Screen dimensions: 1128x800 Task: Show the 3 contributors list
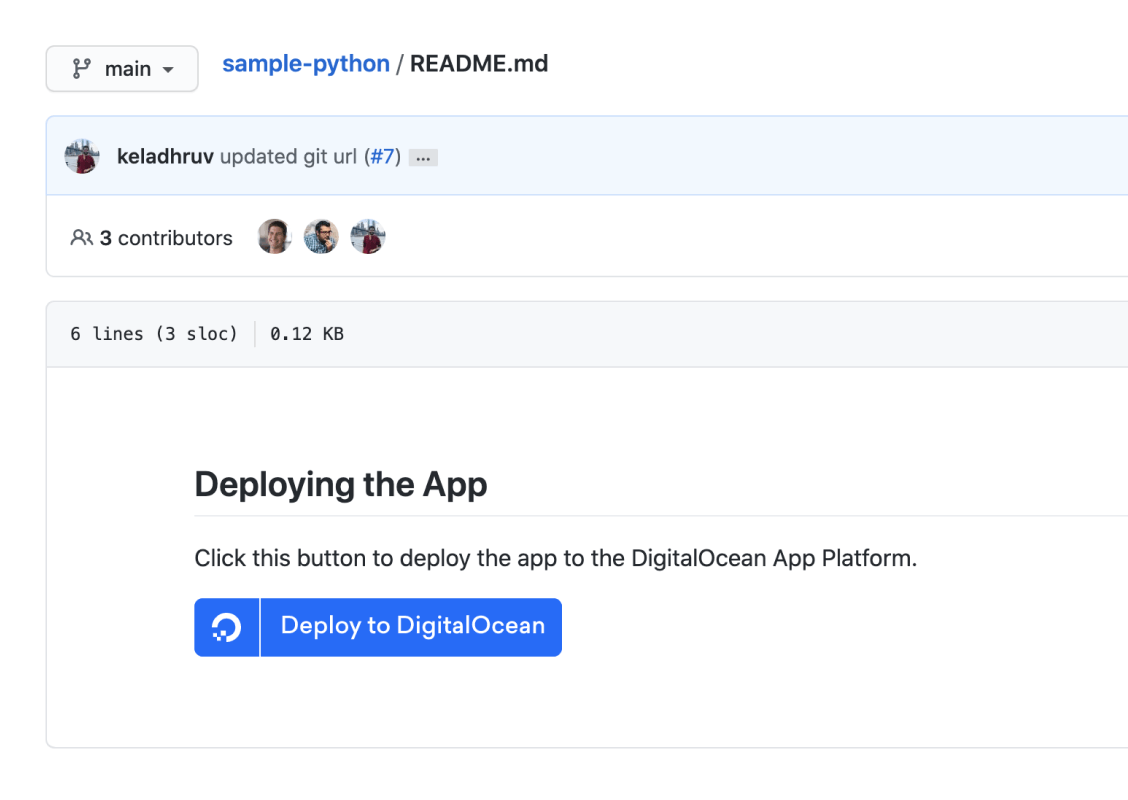[165, 238]
